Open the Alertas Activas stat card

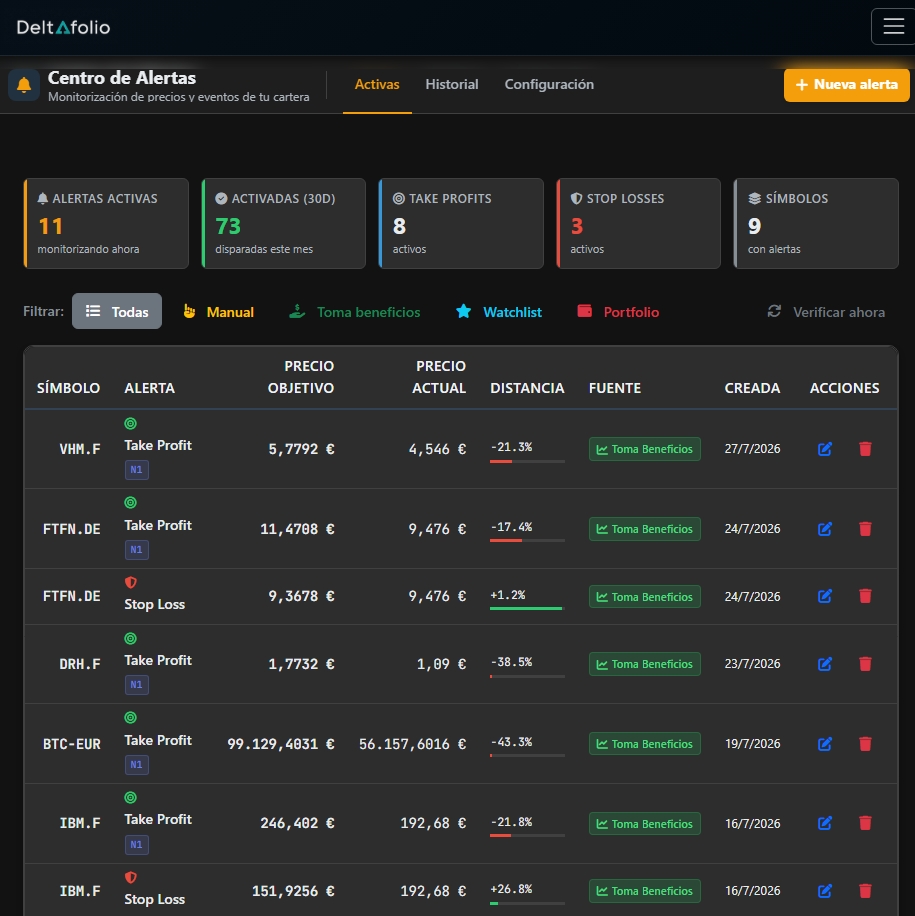106,224
